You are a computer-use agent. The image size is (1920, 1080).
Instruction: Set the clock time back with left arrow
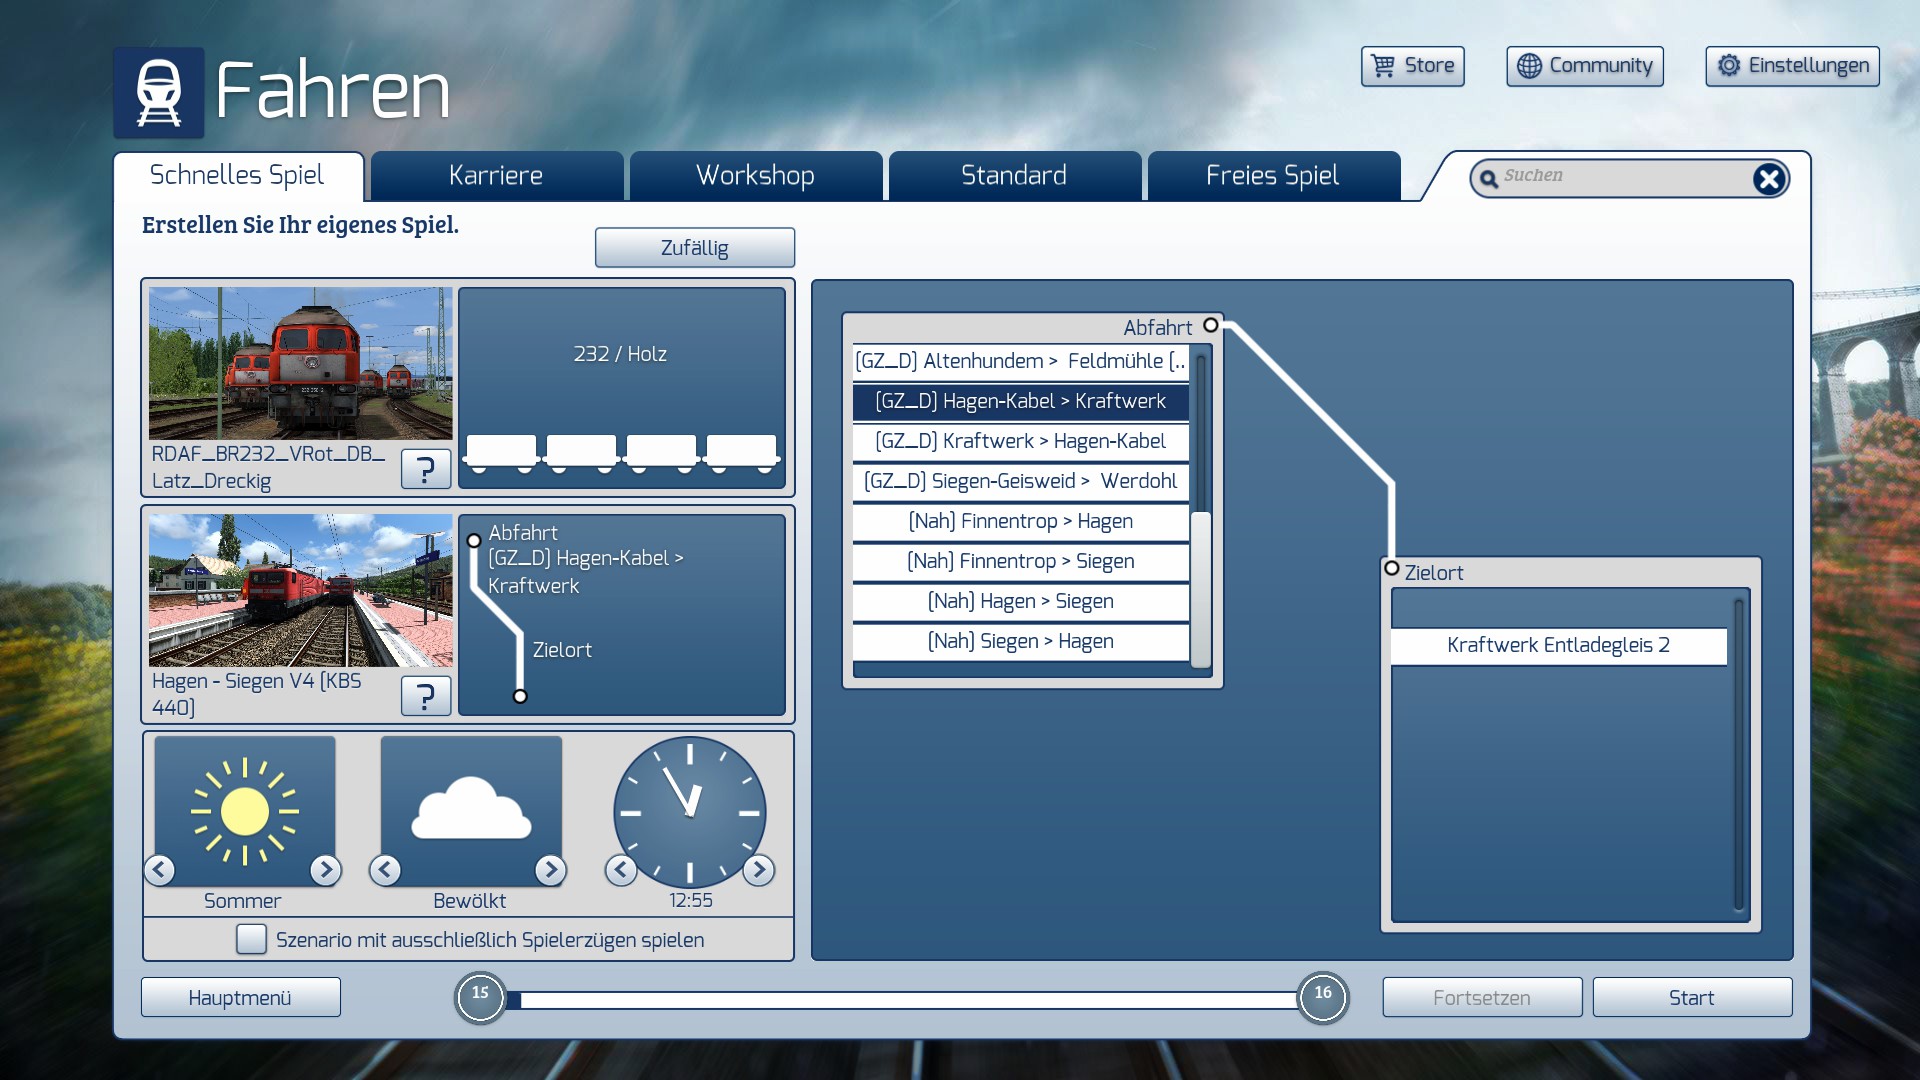point(621,870)
